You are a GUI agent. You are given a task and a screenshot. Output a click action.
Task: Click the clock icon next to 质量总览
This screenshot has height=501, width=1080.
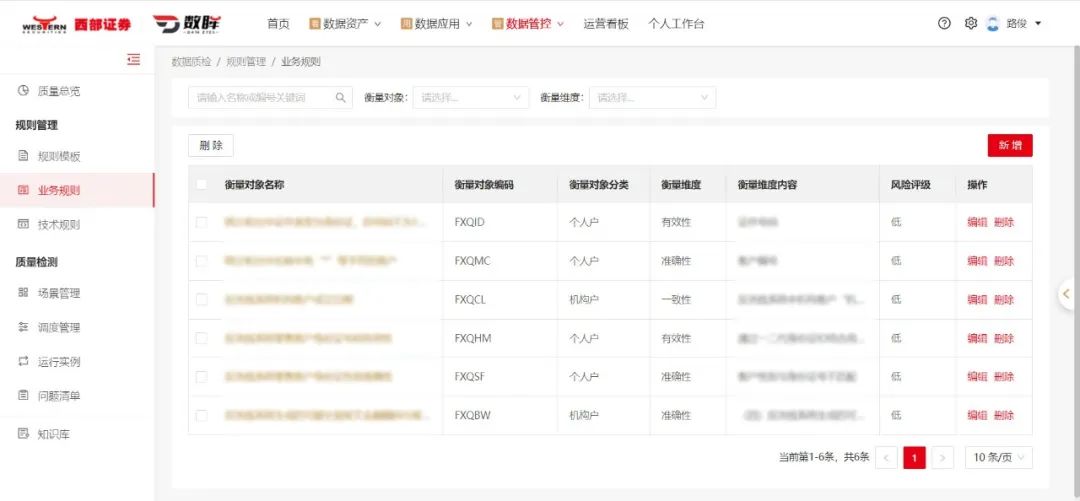23,90
